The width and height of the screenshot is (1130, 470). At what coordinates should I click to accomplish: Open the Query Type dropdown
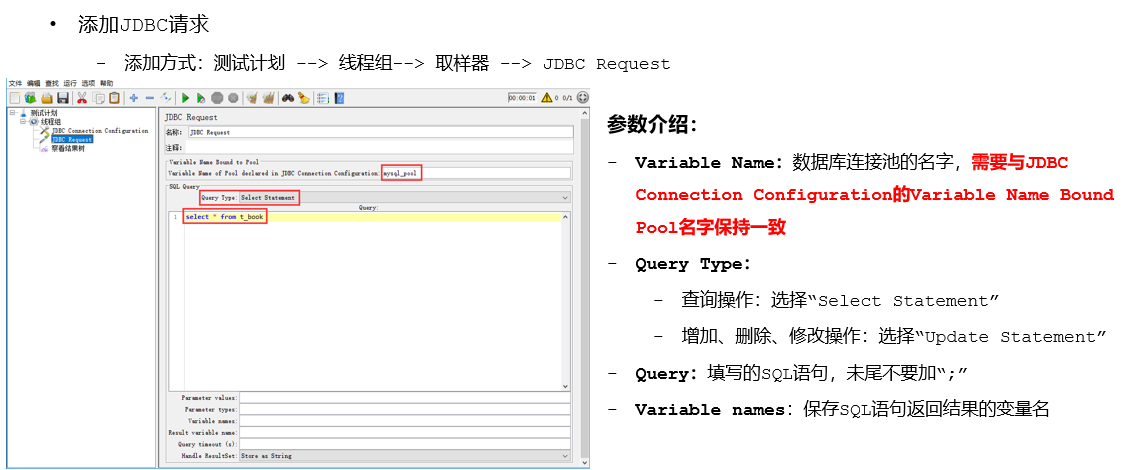404,198
